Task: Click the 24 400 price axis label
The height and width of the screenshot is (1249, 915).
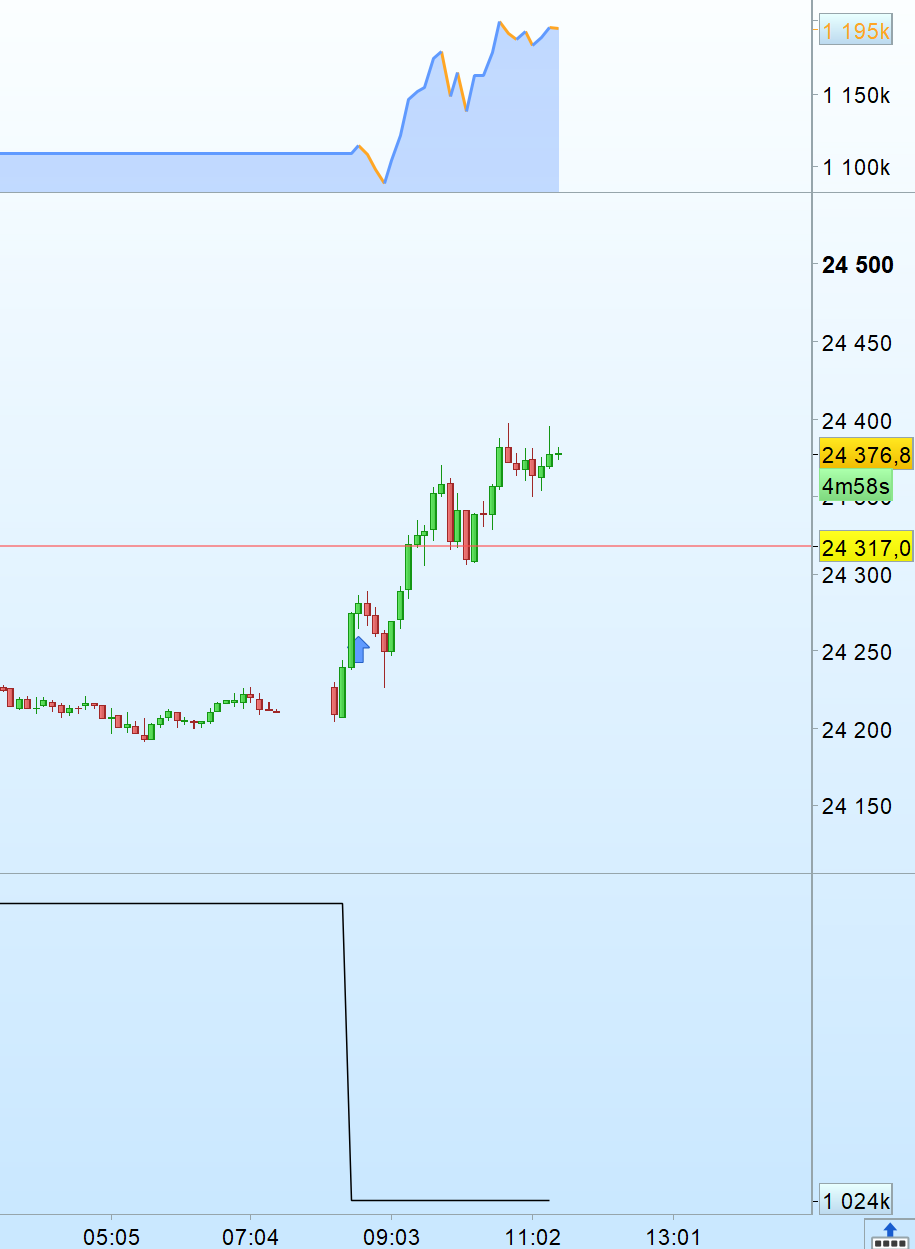Action: pos(857,420)
